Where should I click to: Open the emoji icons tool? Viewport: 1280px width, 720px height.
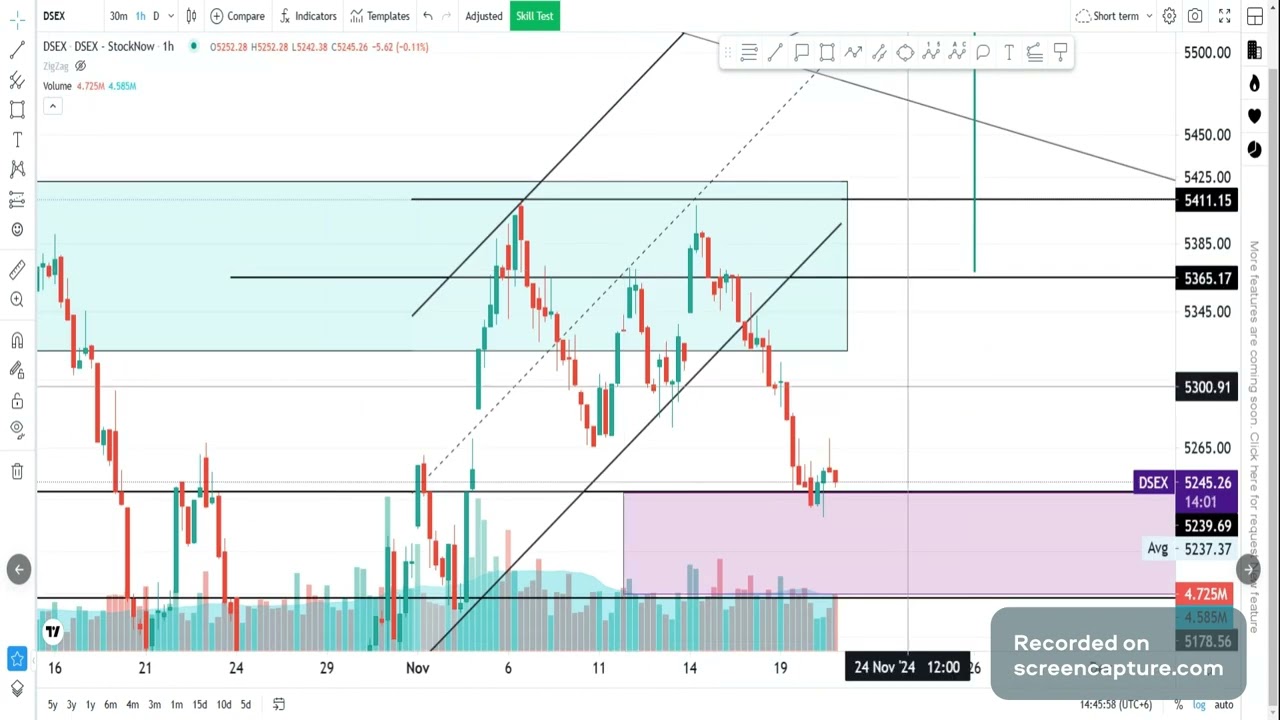[17, 230]
